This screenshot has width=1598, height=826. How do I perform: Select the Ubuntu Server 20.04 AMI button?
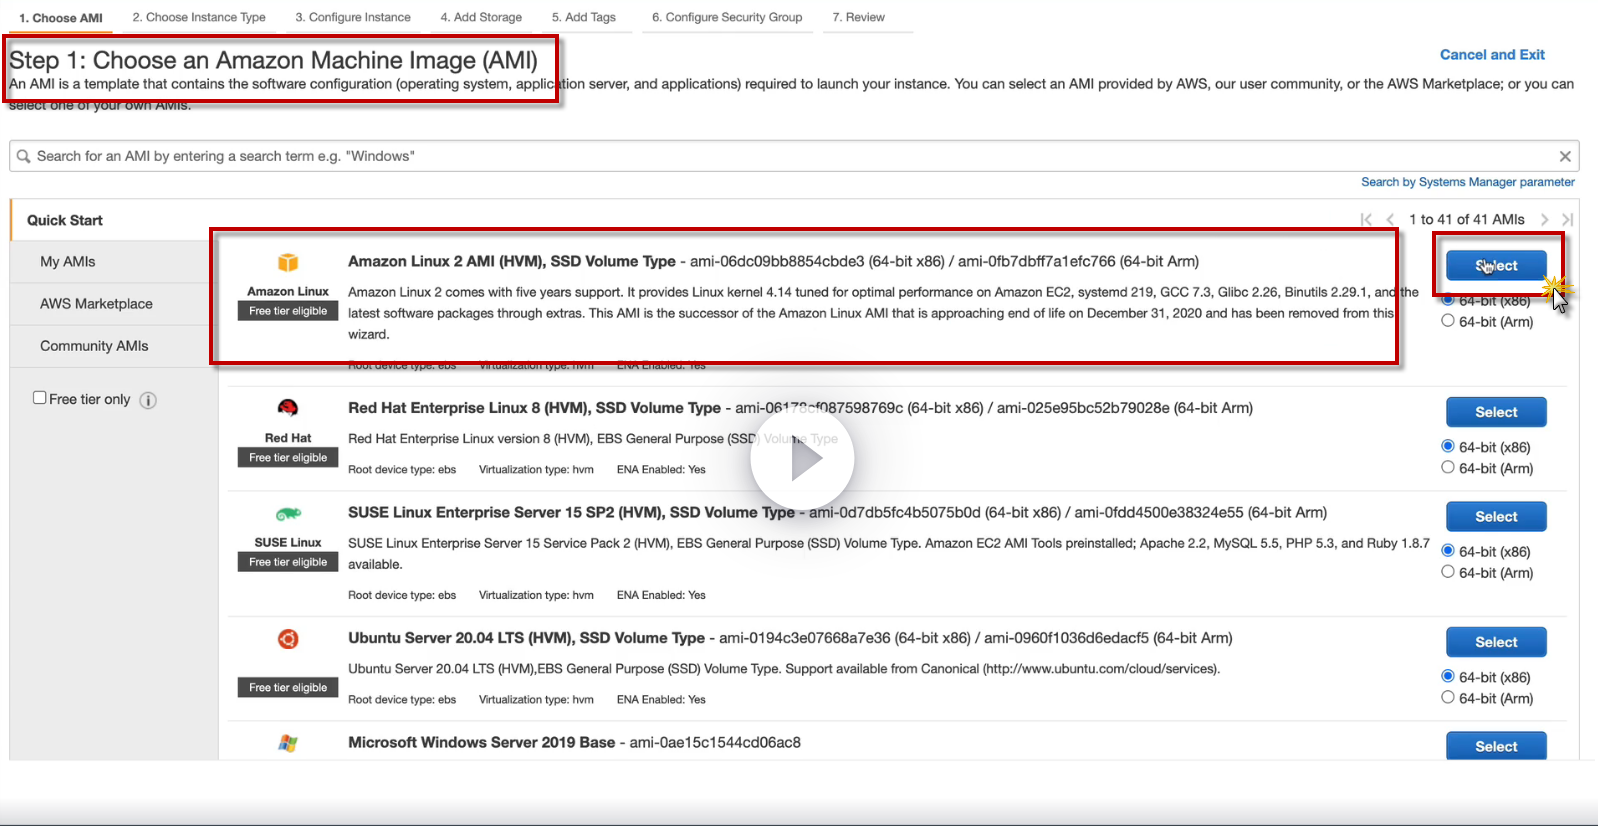point(1496,642)
